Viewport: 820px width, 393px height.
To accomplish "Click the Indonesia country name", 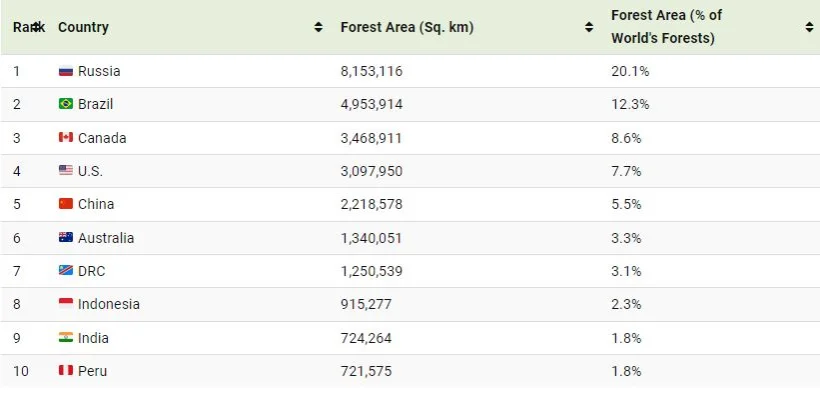I will point(109,304).
